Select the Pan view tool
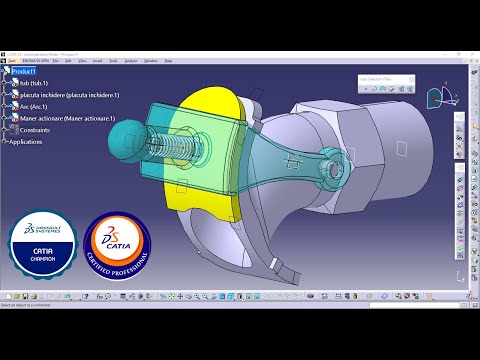The image size is (480, 360). 180,296
